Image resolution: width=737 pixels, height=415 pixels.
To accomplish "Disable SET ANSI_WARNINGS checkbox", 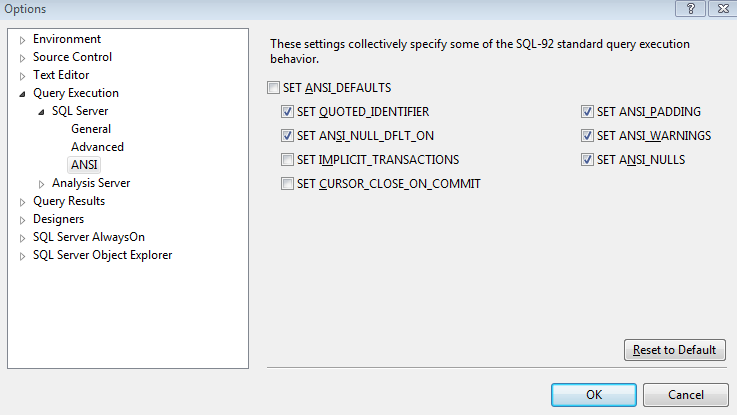I will [588, 136].
